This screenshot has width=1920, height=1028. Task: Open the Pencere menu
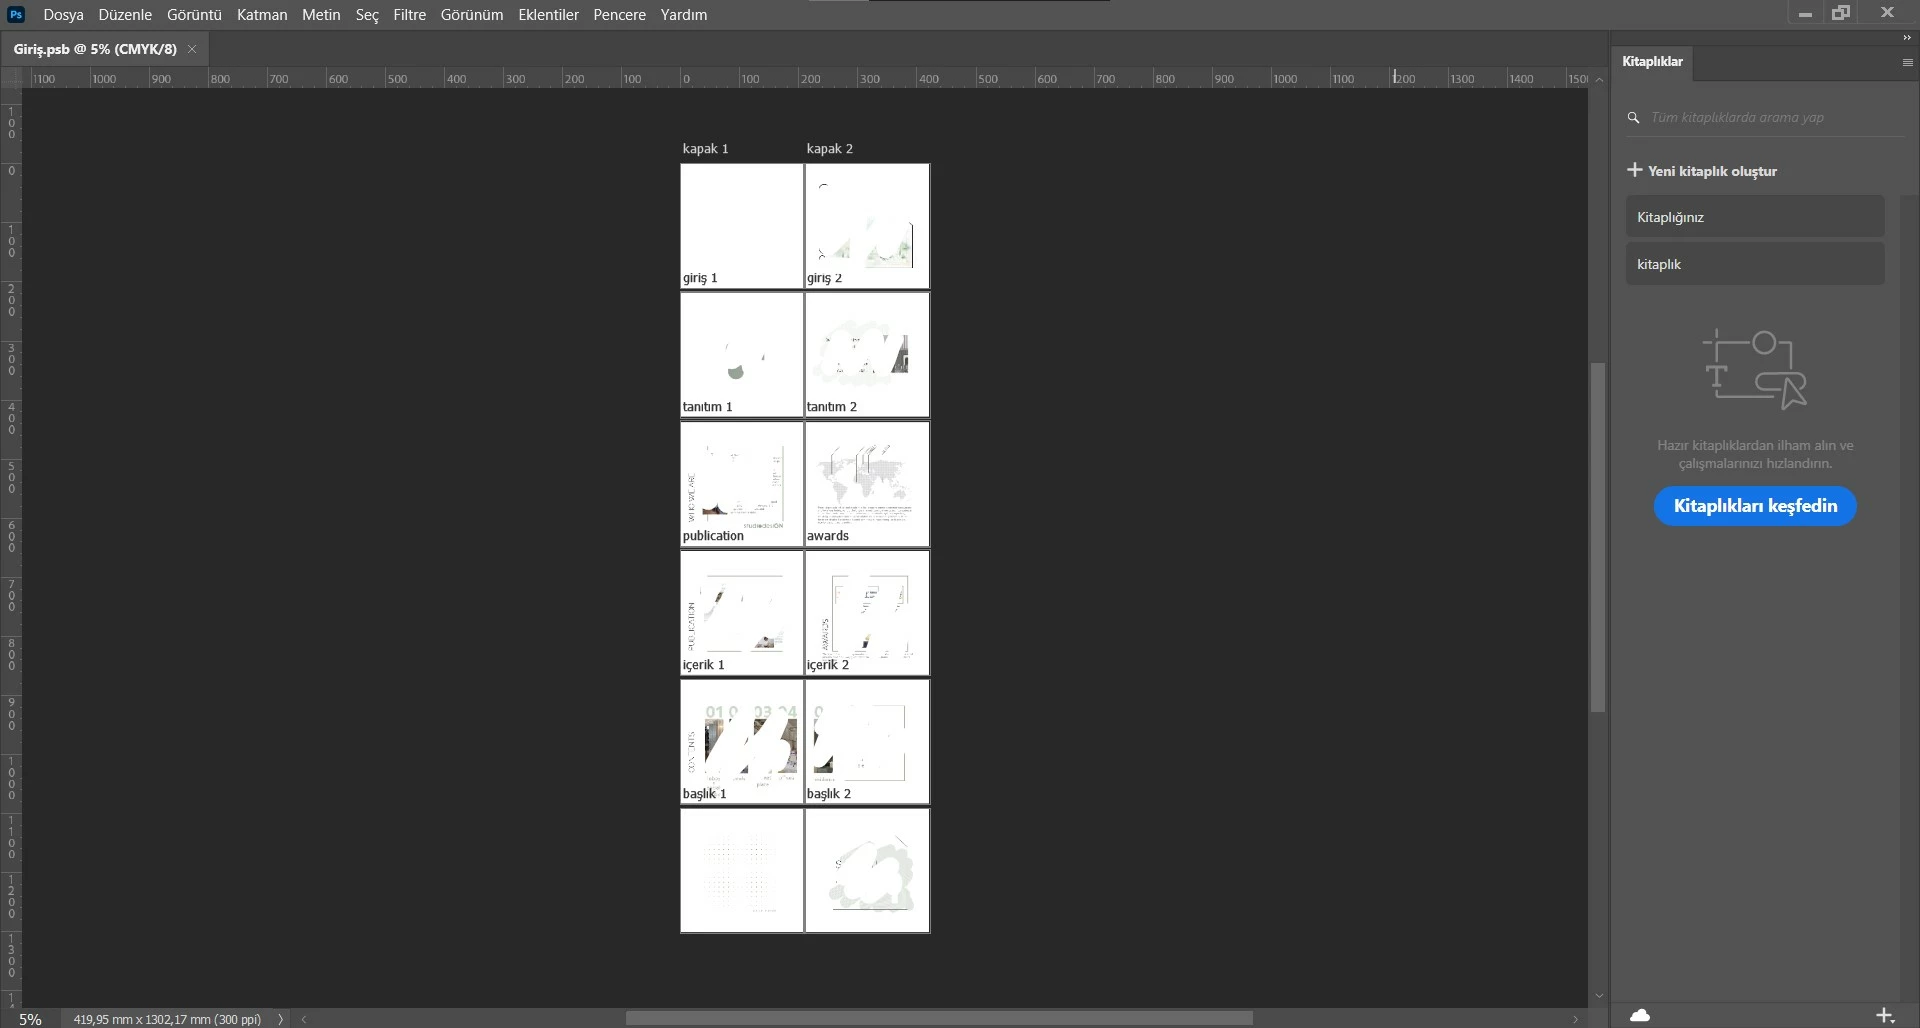pyautogui.click(x=619, y=15)
